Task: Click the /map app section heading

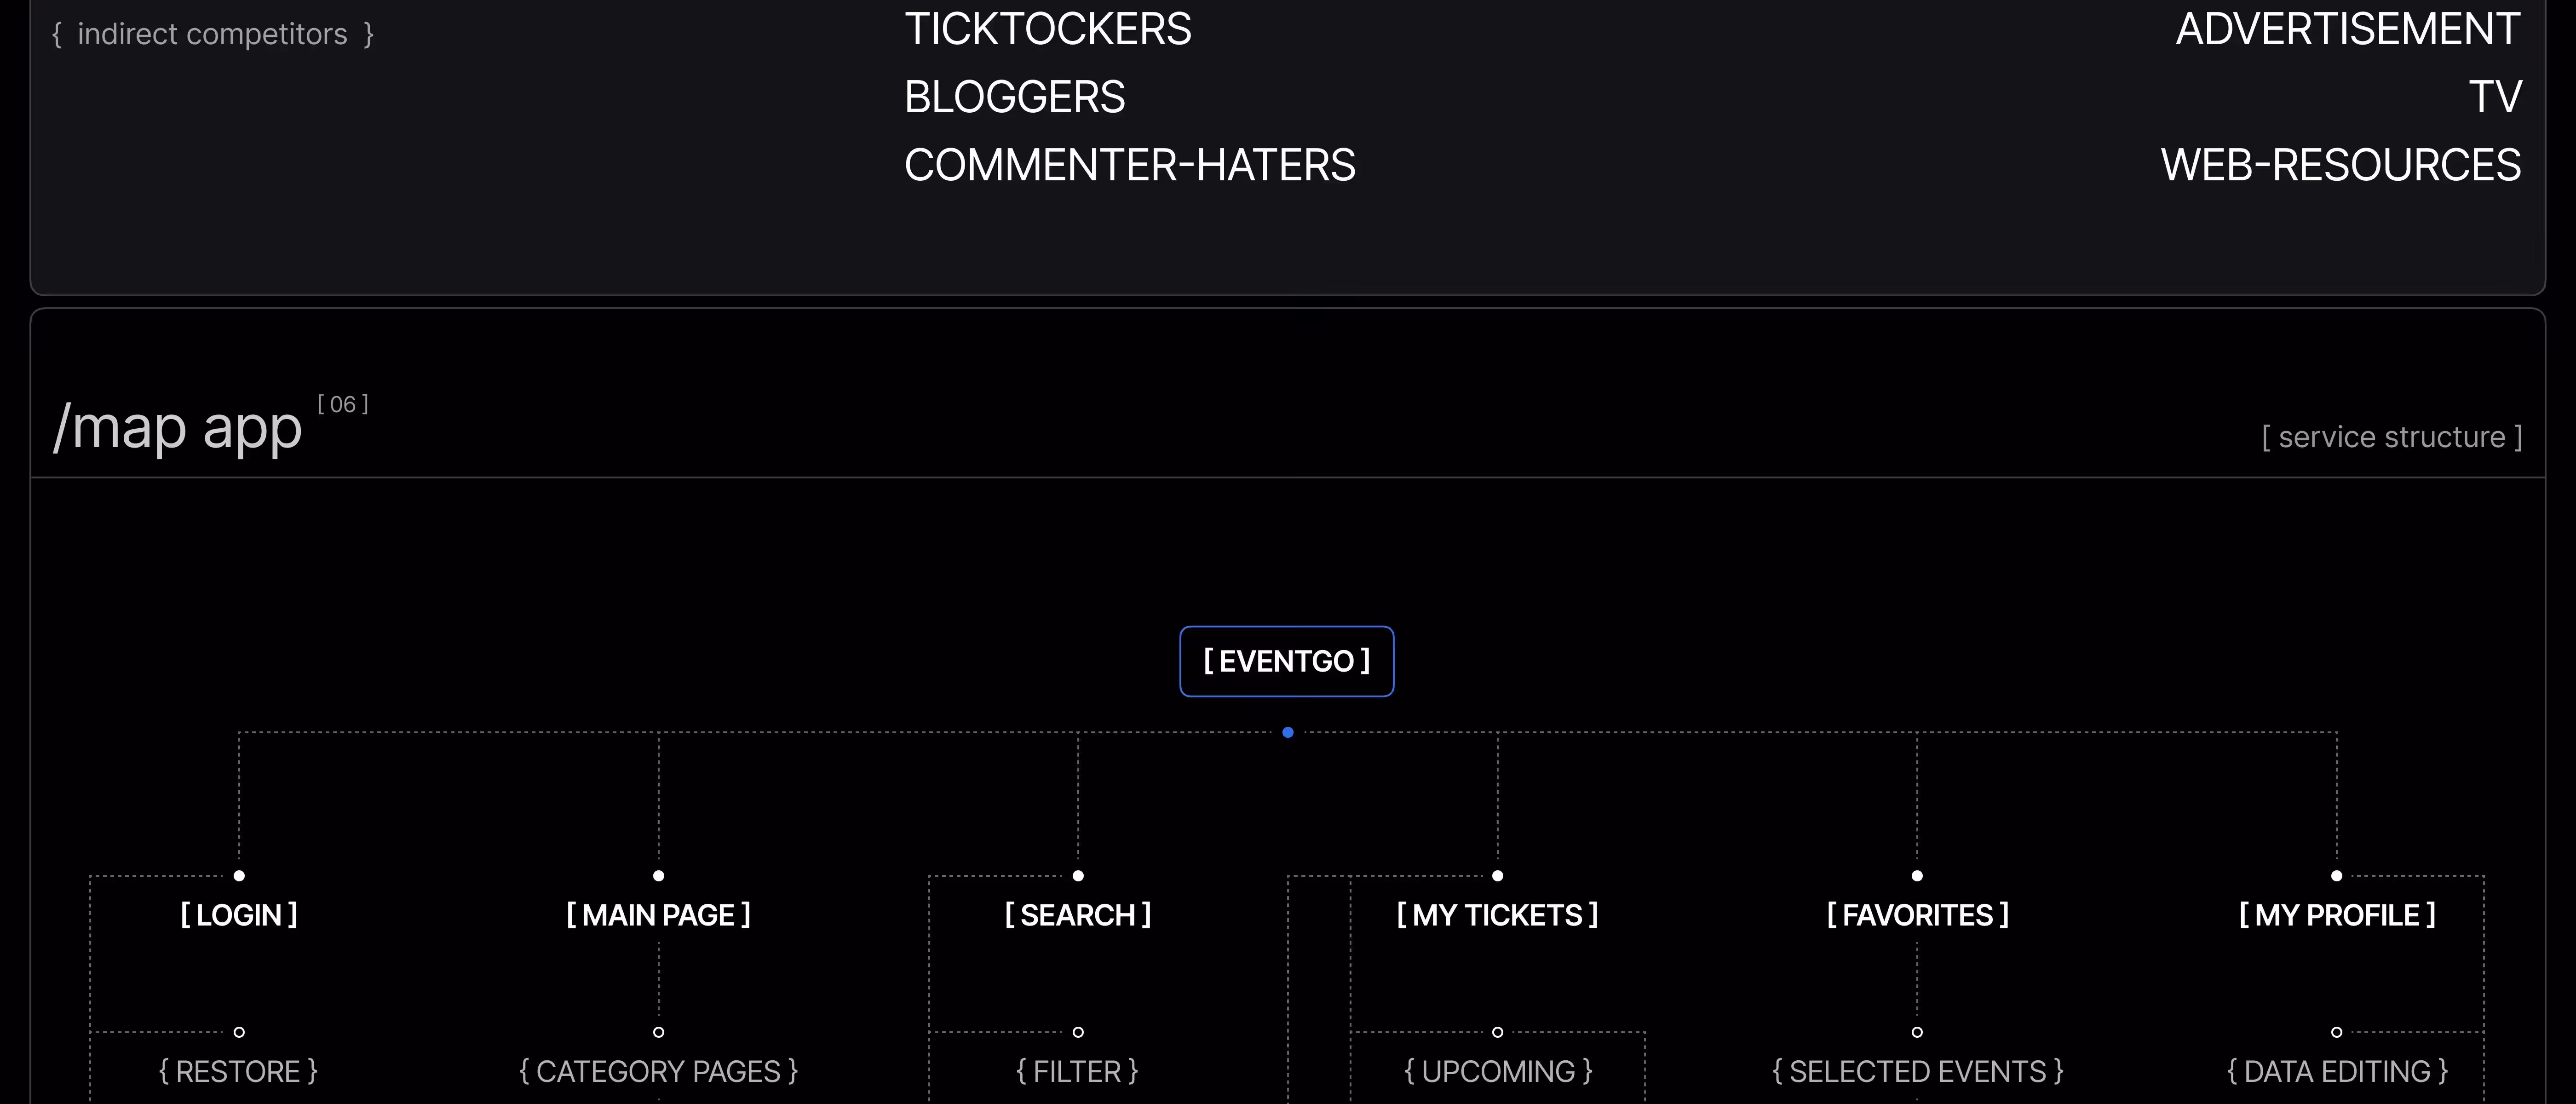Action: point(178,428)
